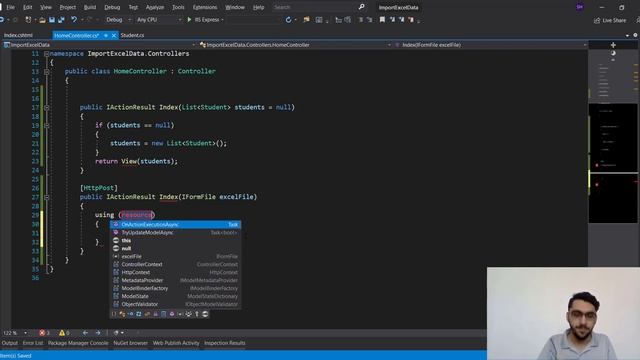
Task: Switch to the Index.cshtml tab
Action: [18, 36]
